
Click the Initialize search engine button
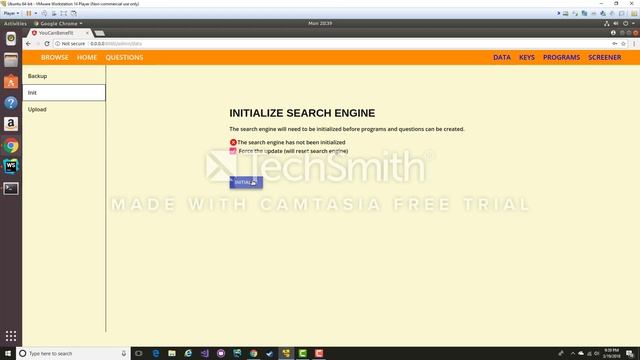click(246, 182)
